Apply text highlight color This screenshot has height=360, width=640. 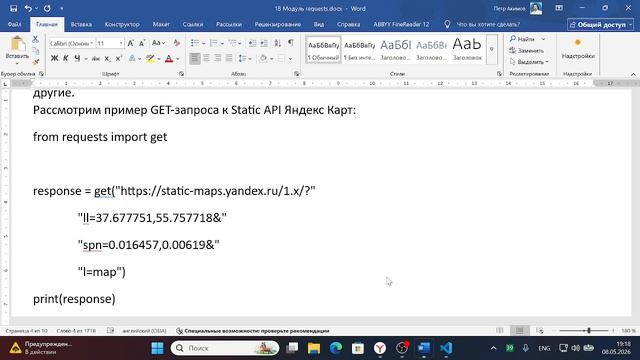(151, 59)
